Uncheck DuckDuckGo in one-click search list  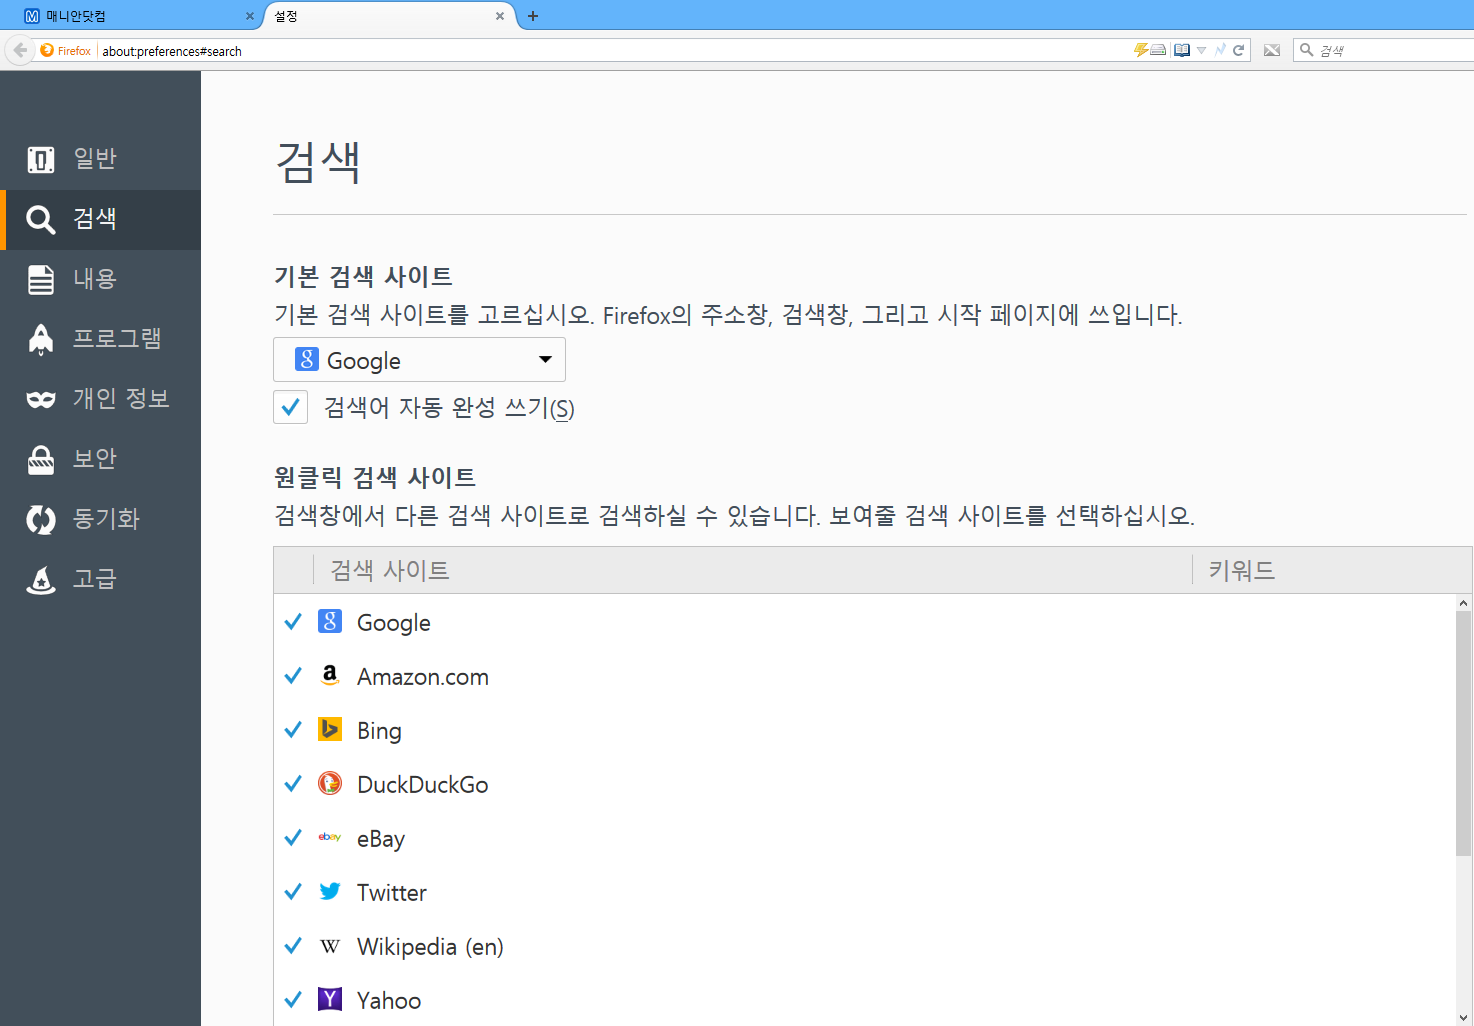(x=293, y=784)
